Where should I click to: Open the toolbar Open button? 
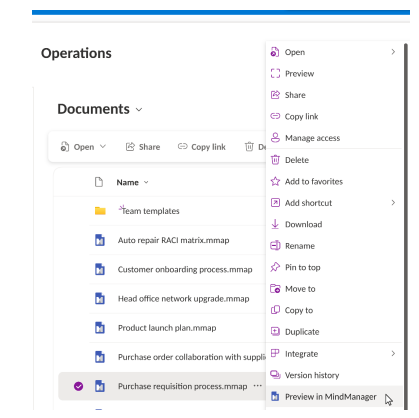(x=78, y=147)
